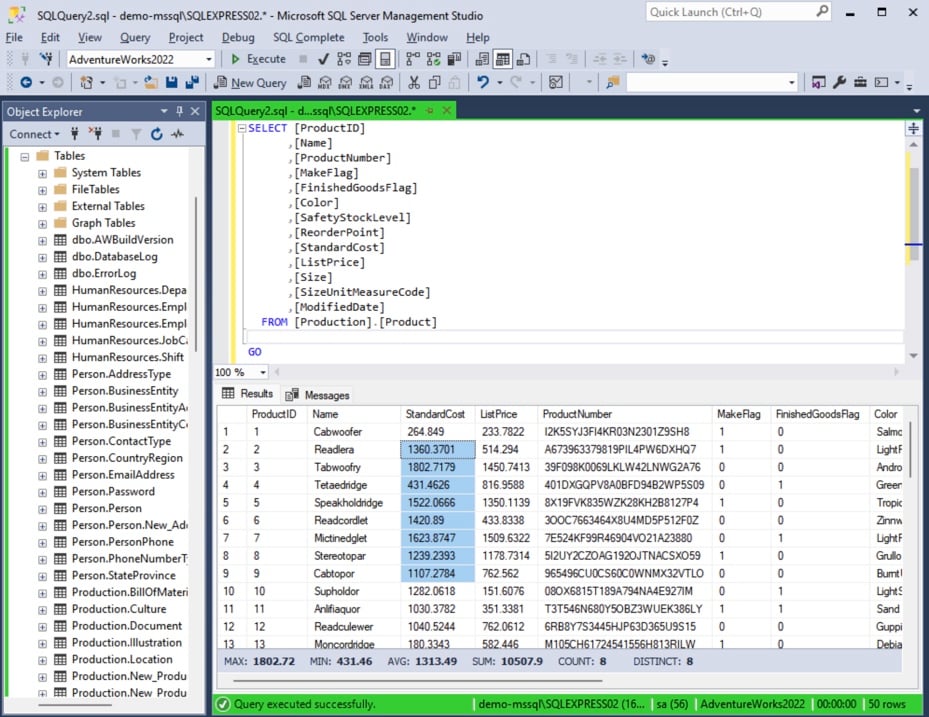Click Object Explorer Activity Monitor icon
929x717 pixels.
[x=177, y=134]
